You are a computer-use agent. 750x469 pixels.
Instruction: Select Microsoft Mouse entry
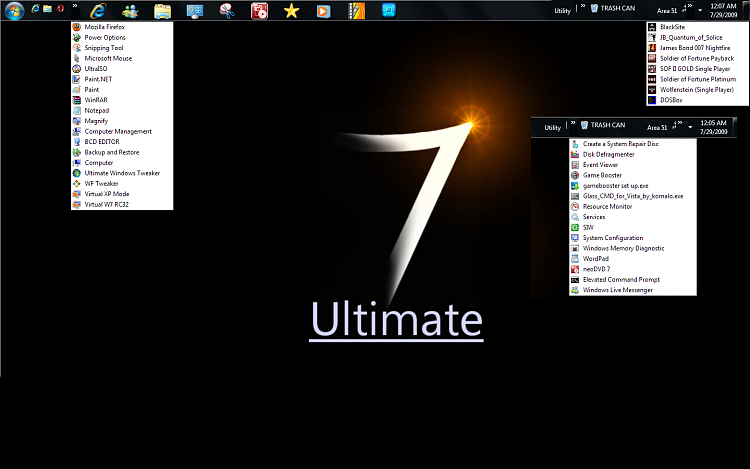122,58
